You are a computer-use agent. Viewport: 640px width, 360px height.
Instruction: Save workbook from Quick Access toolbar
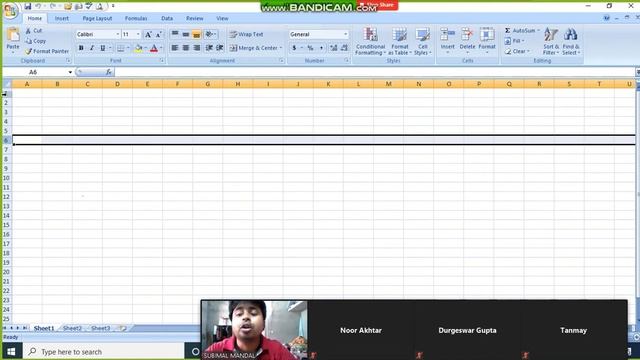[x=27, y=6]
